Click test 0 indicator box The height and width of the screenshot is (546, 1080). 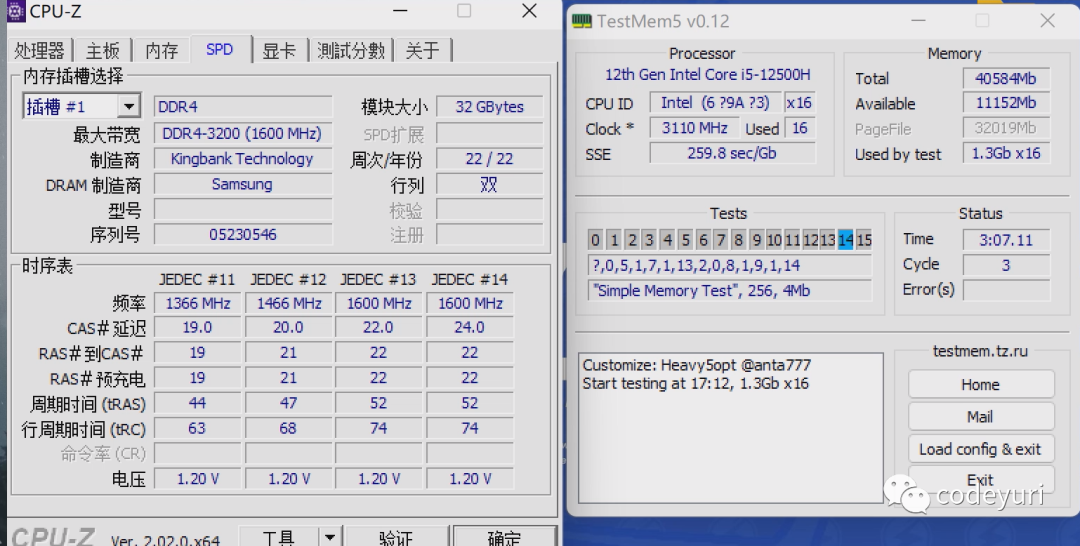[595, 240]
